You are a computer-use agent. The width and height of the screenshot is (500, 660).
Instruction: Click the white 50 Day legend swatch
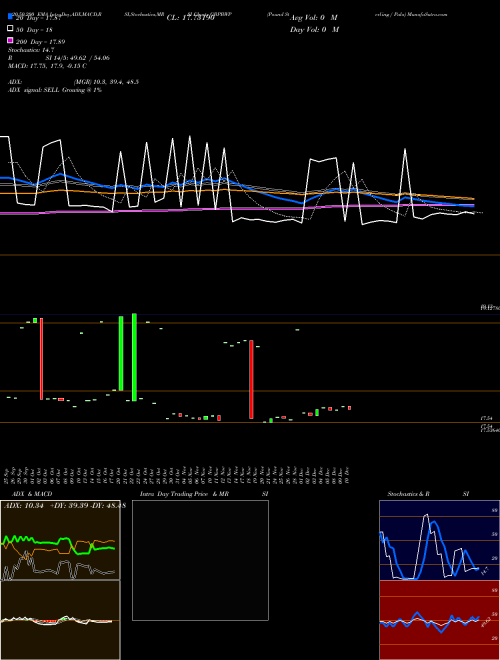pos(10,29)
